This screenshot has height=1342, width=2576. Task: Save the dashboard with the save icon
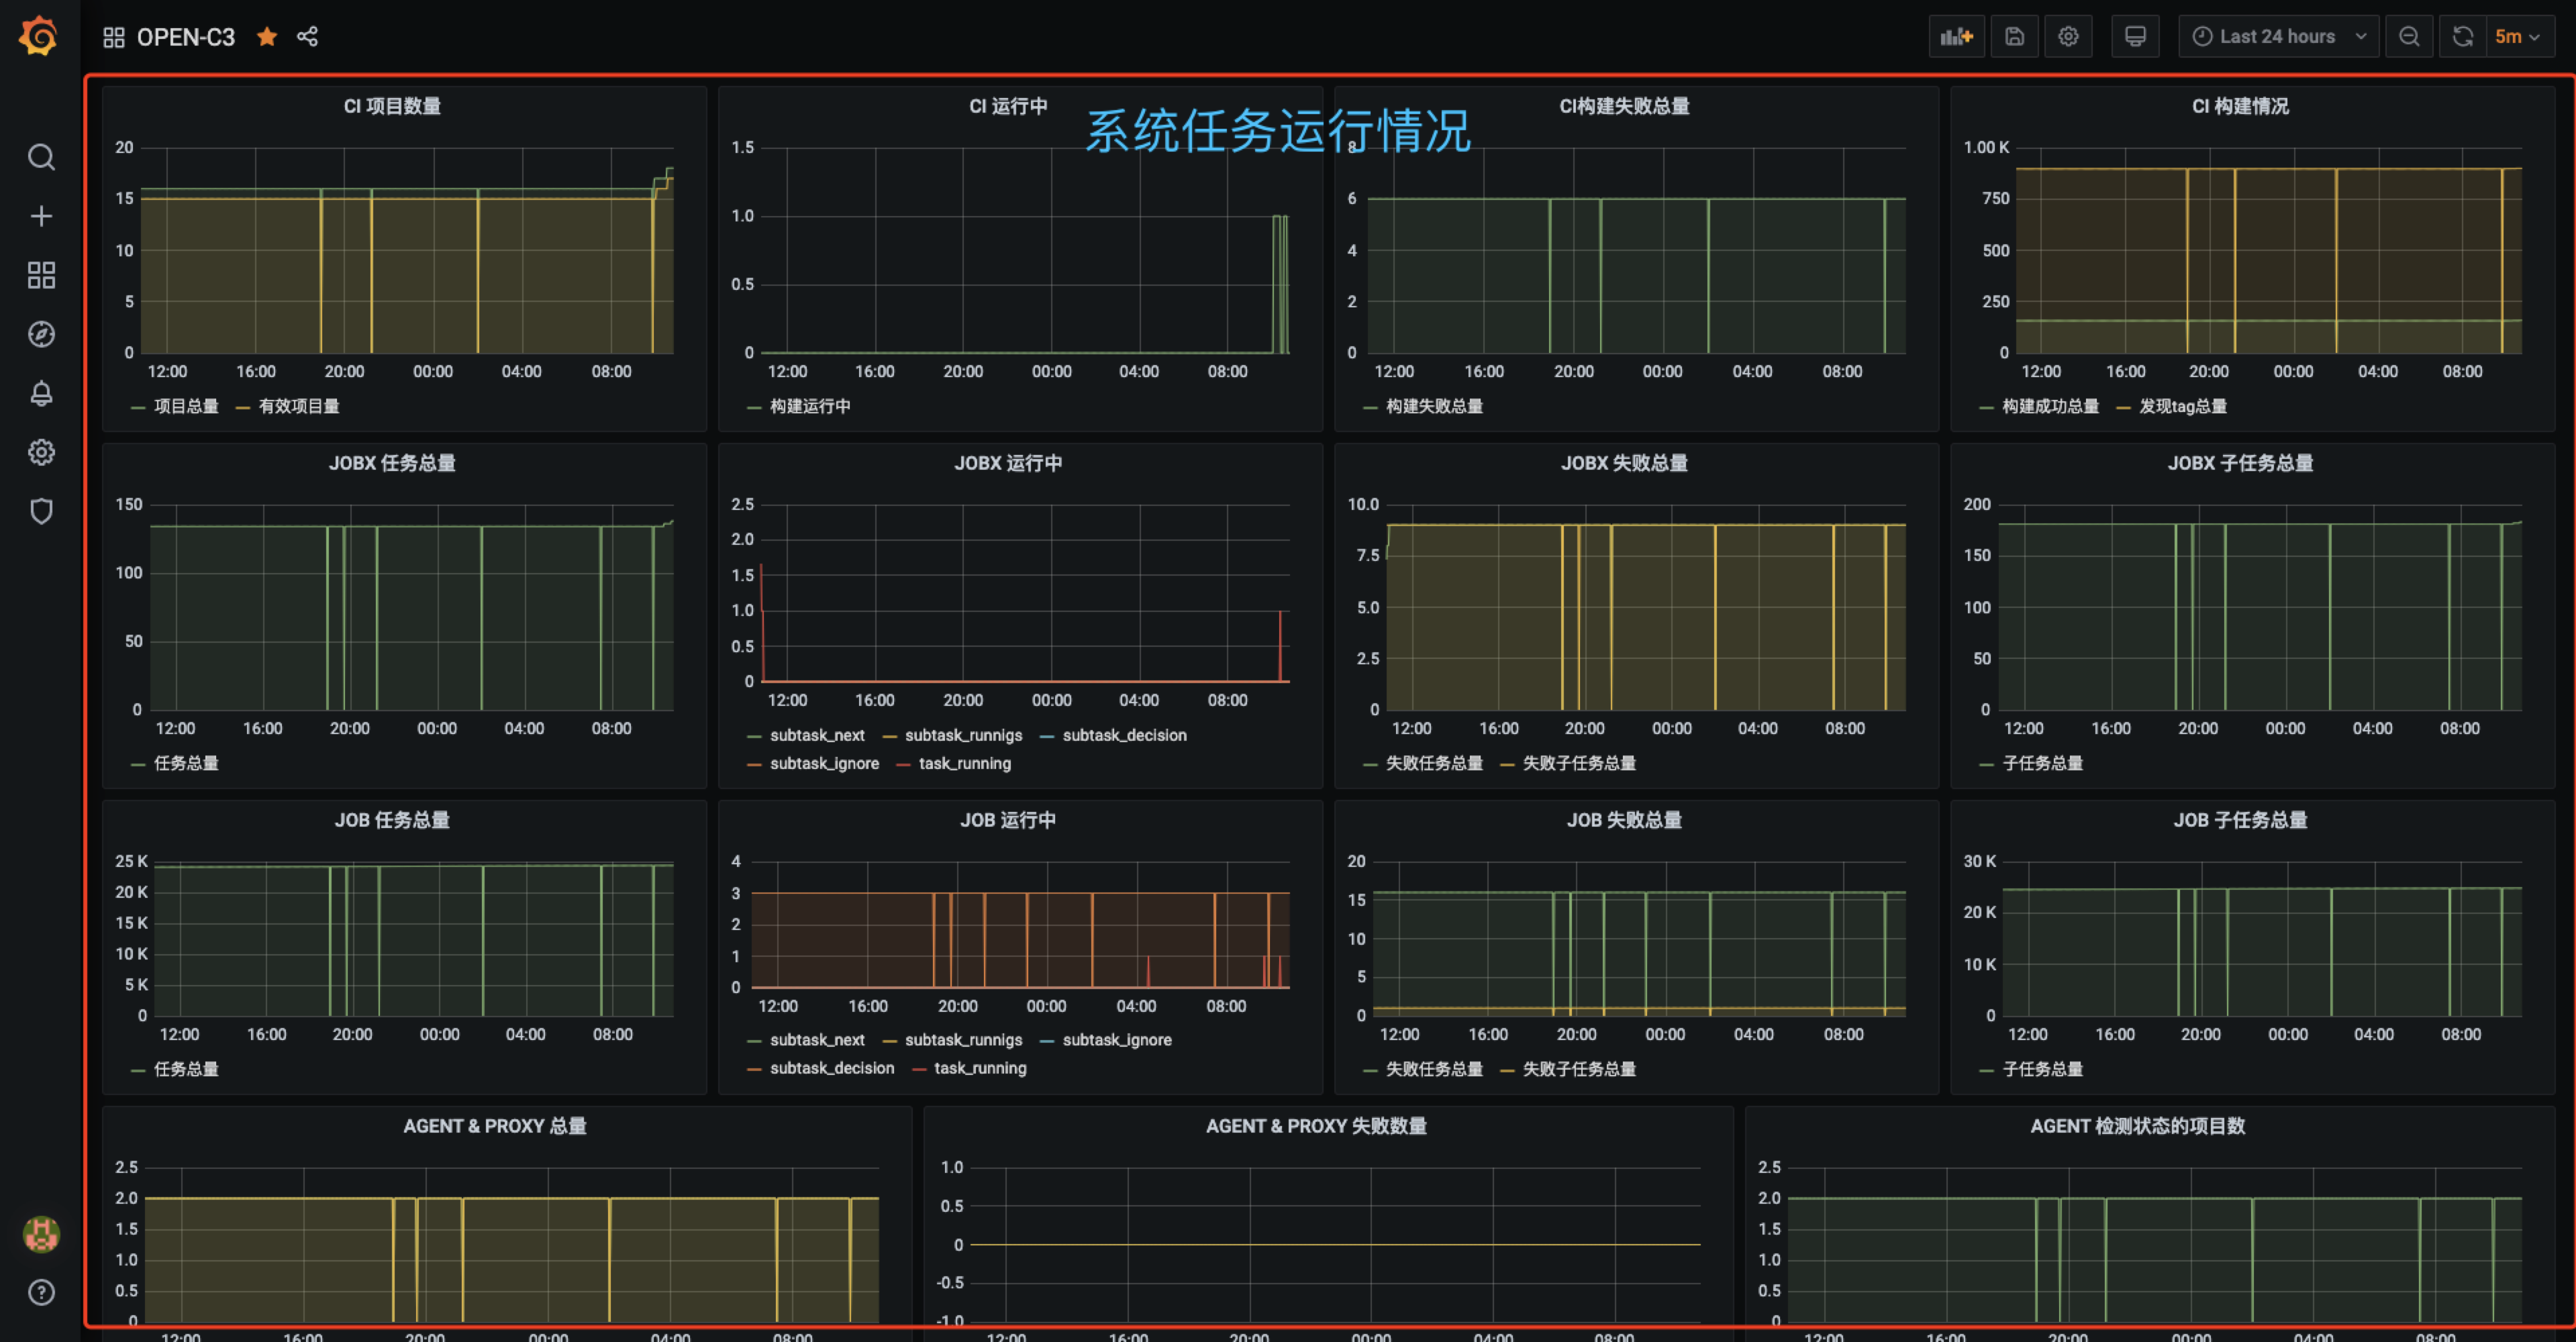(2014, 37)
